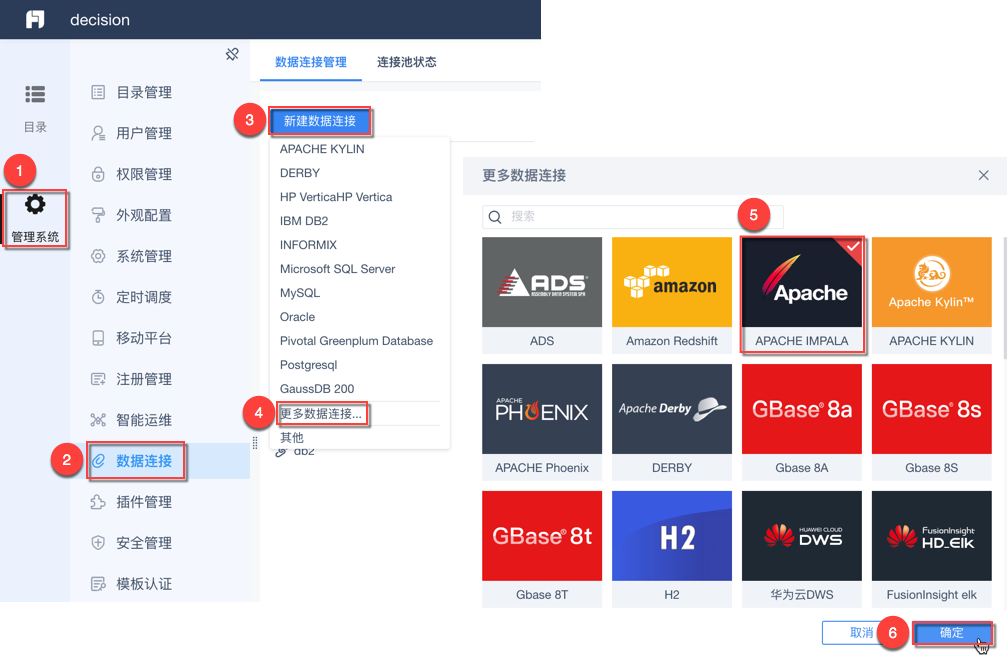Select the 华为云DWS tile
The width and height of the screenshot is (1007, 655).
coord(801,549)
